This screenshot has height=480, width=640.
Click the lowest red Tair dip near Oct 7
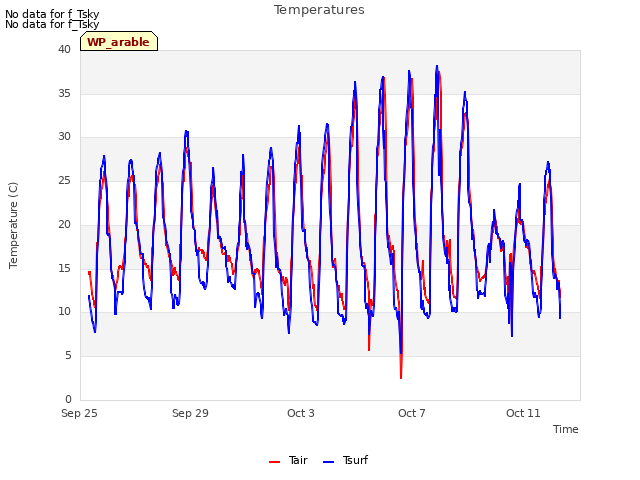click(x=401, y=378)
